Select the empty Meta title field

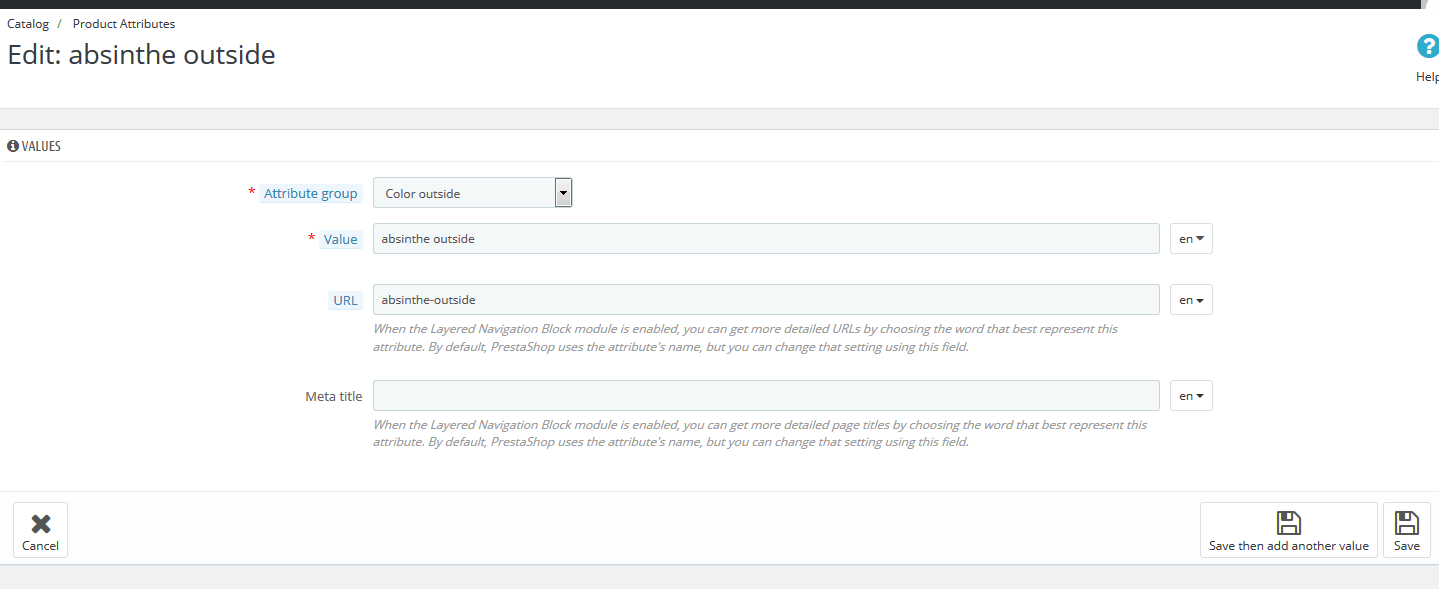click(765, 396)
